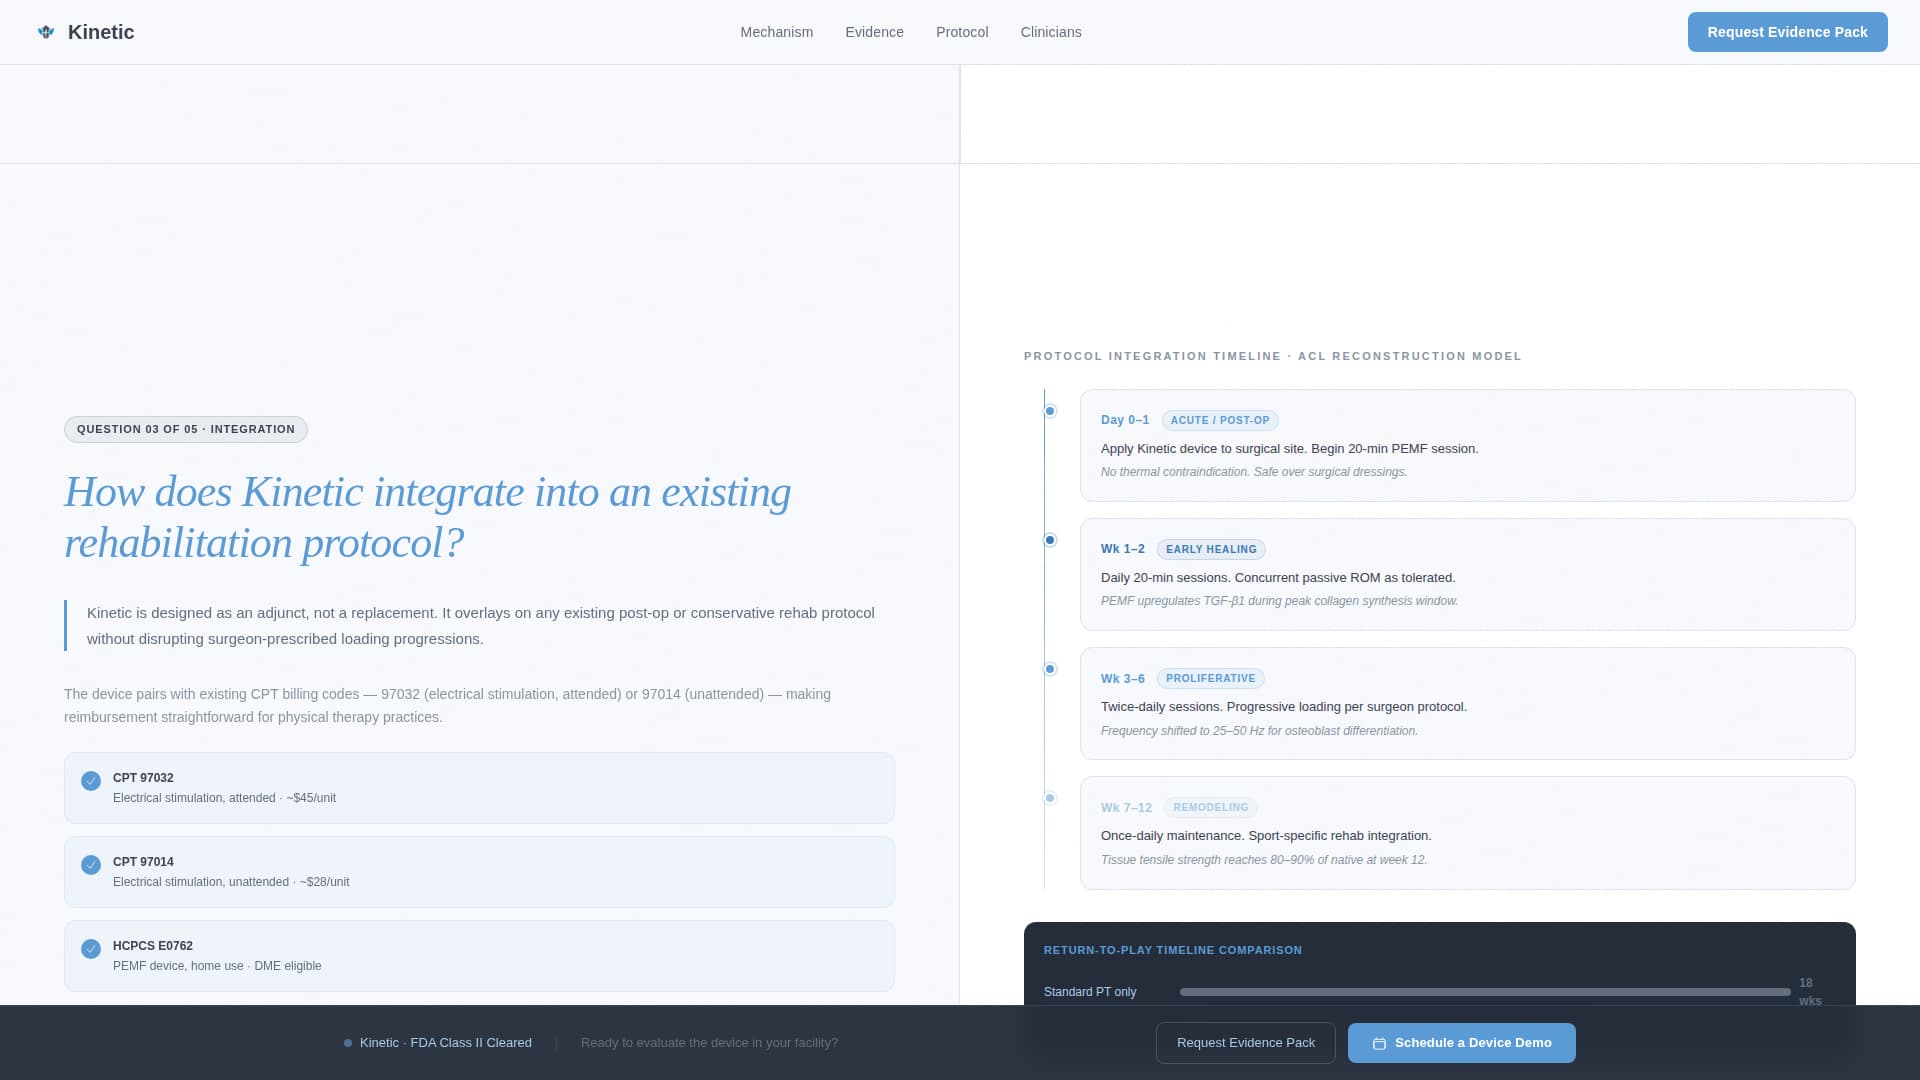Screen dimensions: 1920x1080
Task: Click the Daily 20-min sessions description text
Action: 1278,578
